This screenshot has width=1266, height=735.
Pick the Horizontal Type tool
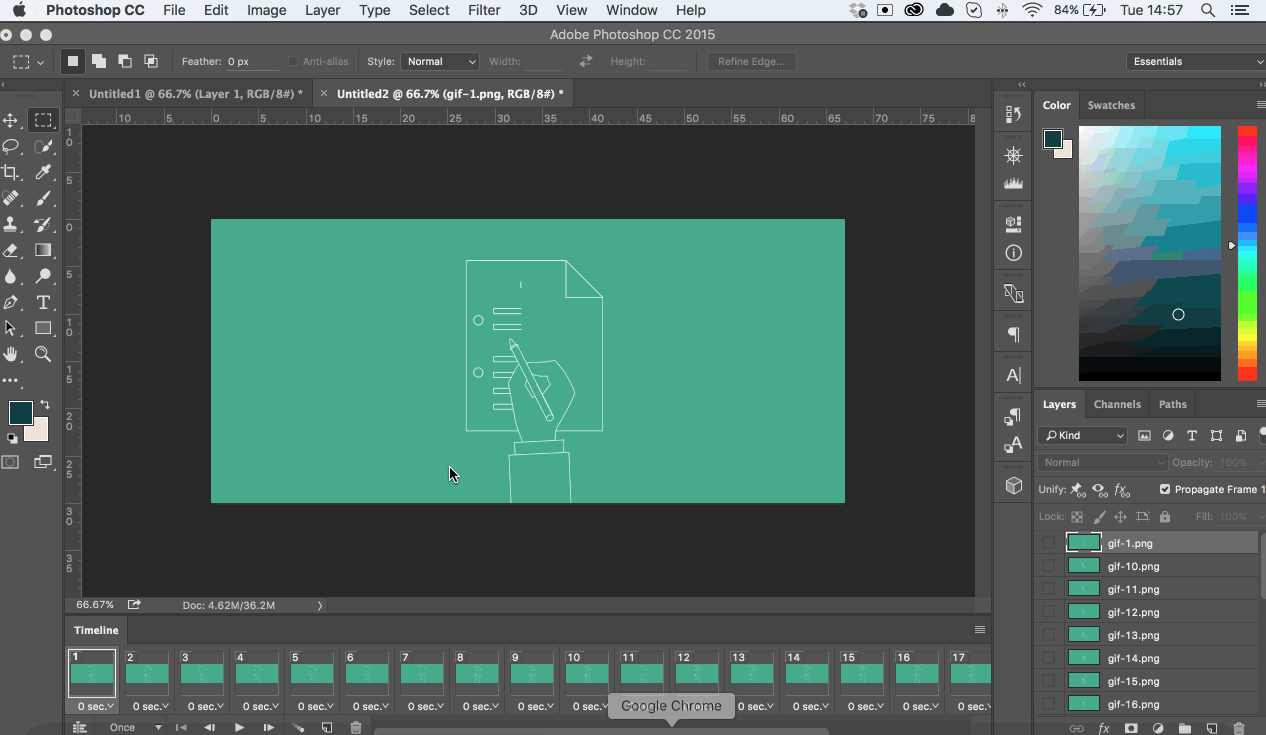pos(44,301)
